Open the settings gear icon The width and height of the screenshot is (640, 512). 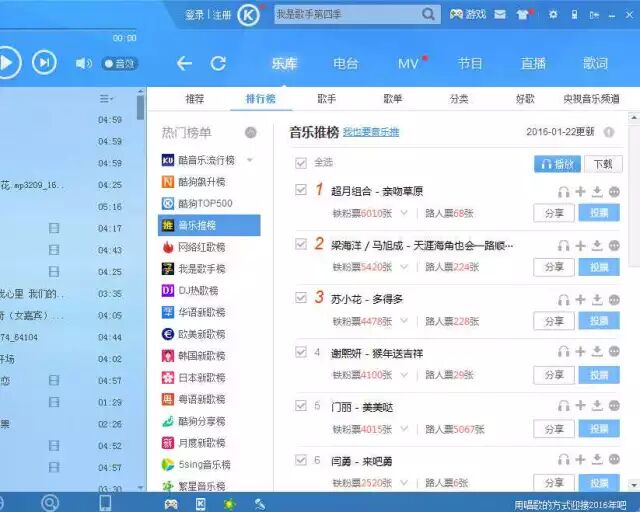point(553,15)
